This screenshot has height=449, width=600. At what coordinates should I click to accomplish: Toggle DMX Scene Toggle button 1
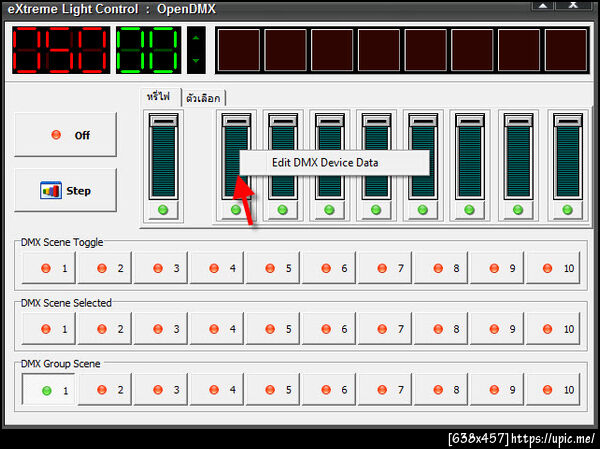(49, 268)
